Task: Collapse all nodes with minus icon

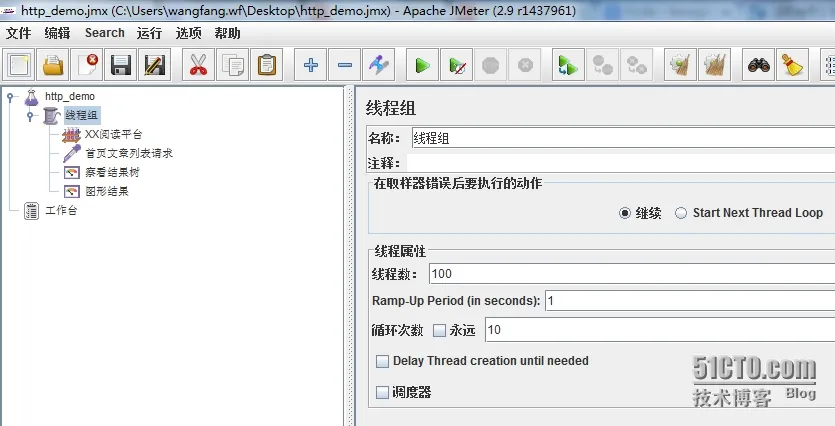Action: [x=345, y=65]
